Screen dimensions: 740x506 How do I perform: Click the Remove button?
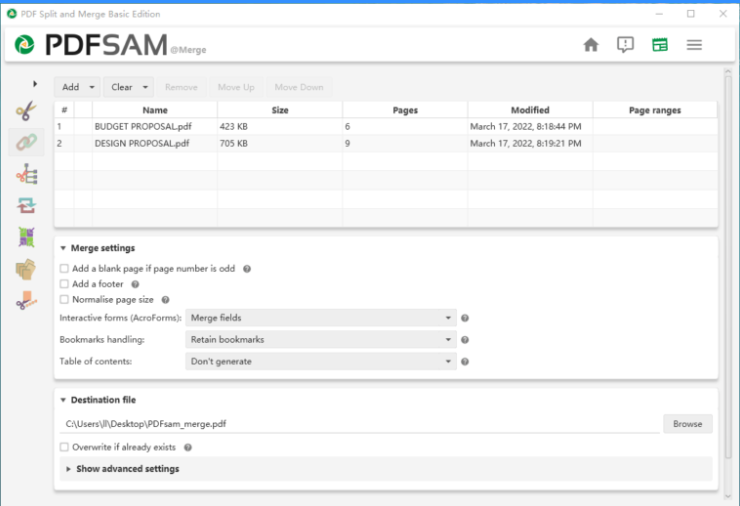181,87
